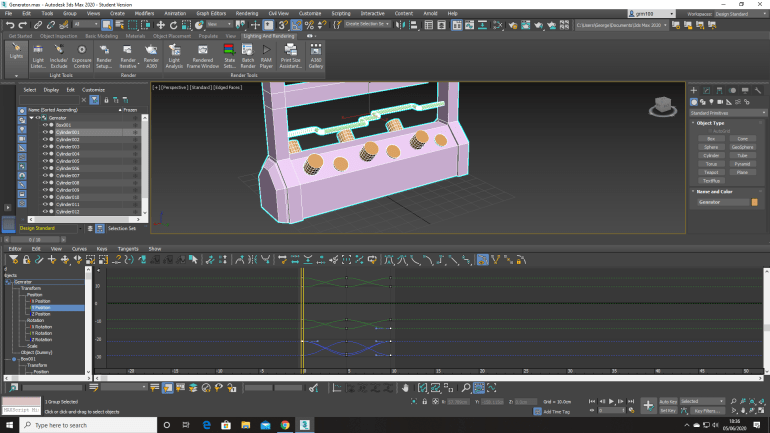Image resolution: width=770 pixels, height=433 pixels.
Task: Toggle the geometry display filter in Scene Explorer
Action: [22, 111]
